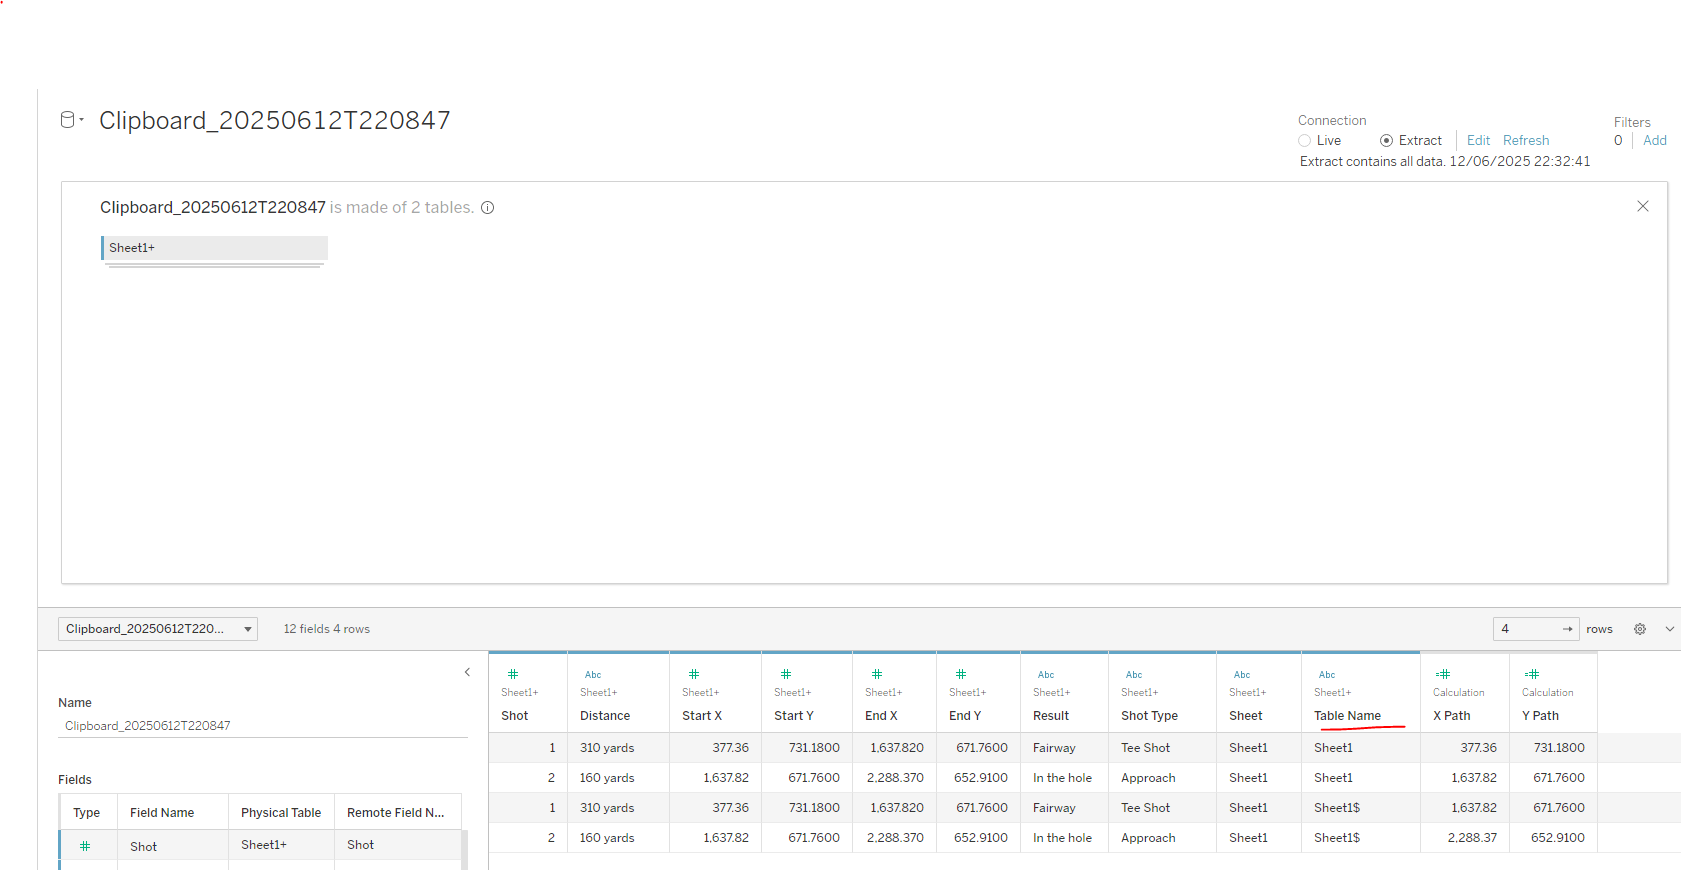1681x870 pixels.
Task: Click the data source database icon
Action: [x=68, y=120]
